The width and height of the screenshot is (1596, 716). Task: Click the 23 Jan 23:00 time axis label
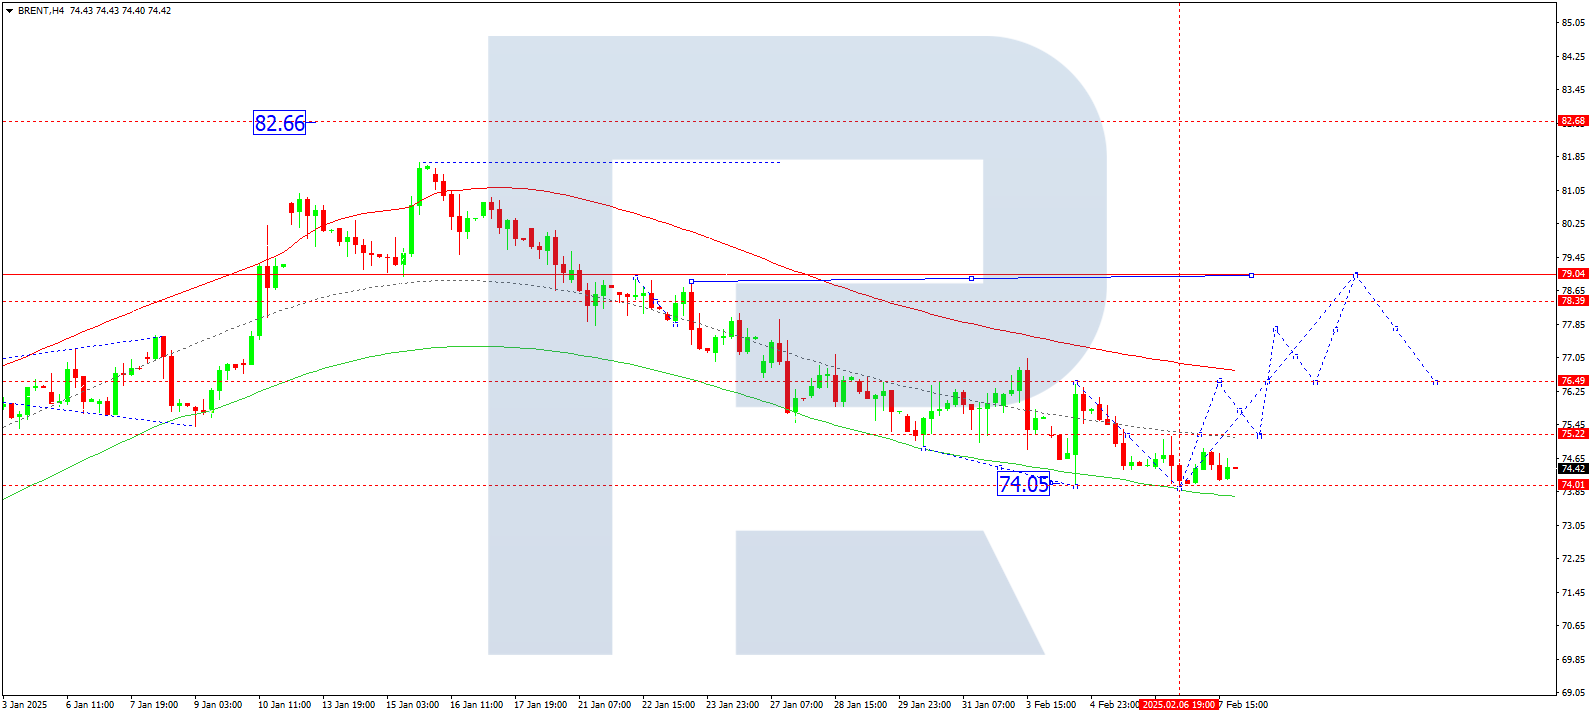click(732, 705)
